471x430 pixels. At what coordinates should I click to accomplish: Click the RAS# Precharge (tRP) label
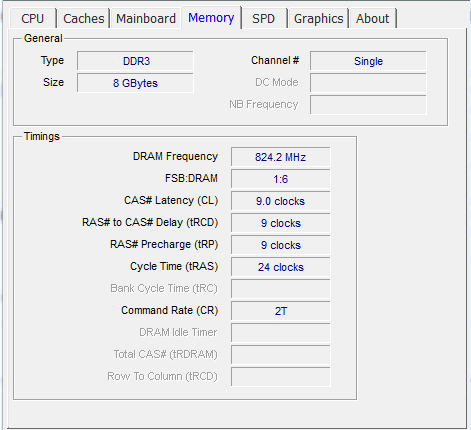[164, 244]
